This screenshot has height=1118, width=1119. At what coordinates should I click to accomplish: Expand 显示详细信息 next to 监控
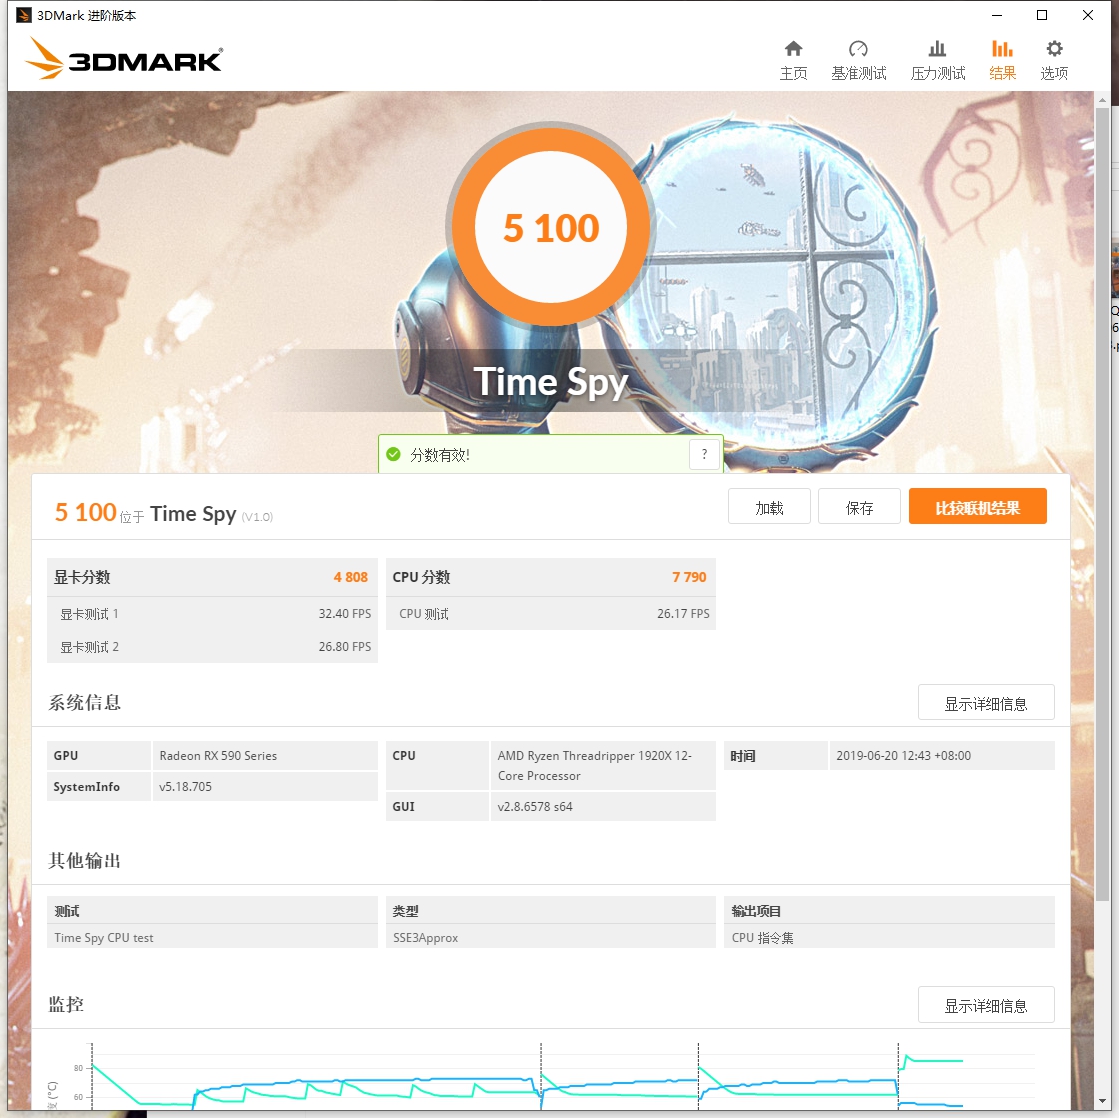click(986, 1004)
